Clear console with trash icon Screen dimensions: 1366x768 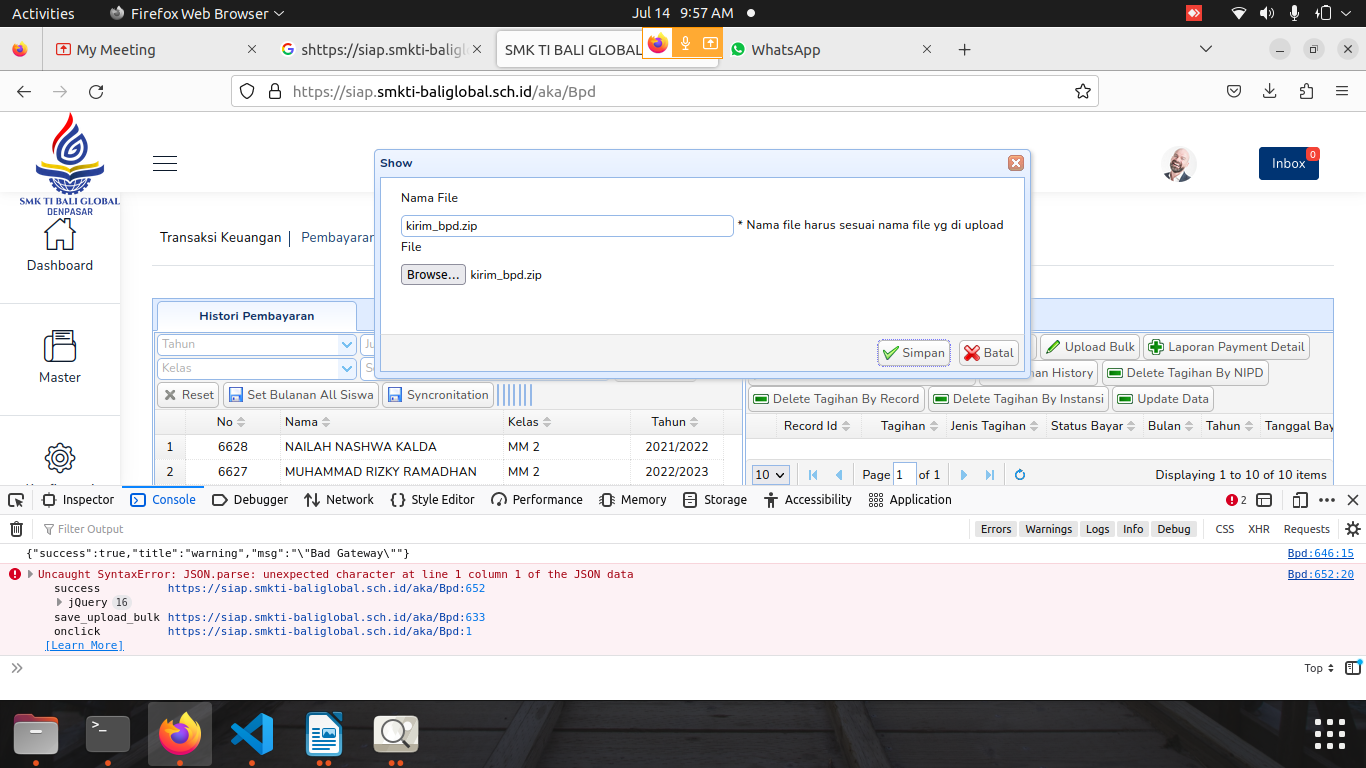point(16,529)
